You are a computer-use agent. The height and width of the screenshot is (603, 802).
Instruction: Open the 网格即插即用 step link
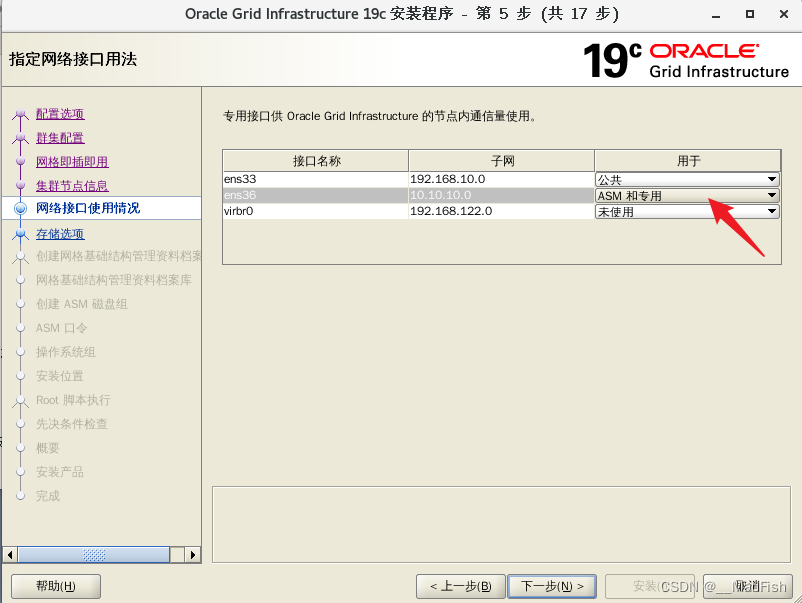(72, 162)
